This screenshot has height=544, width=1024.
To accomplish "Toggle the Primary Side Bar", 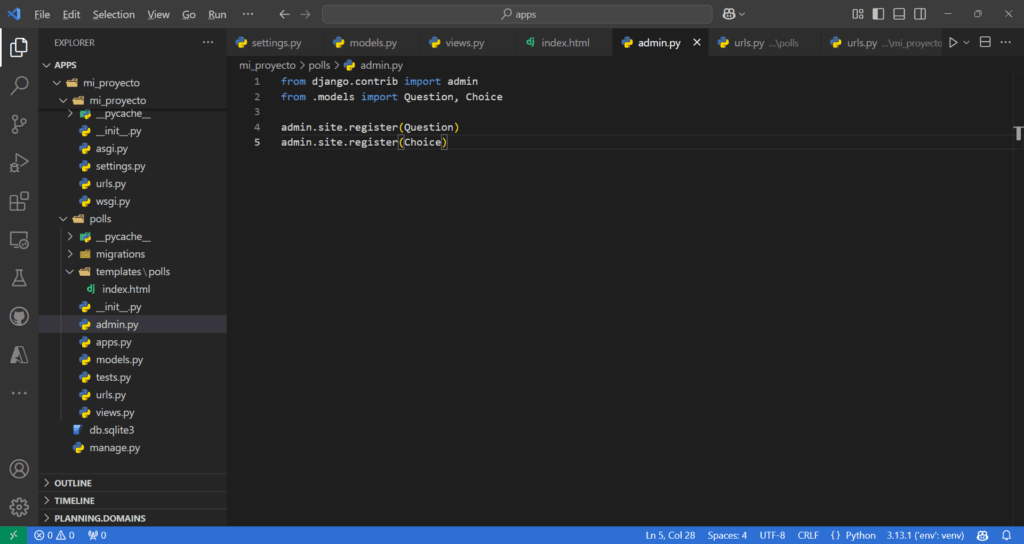I will click(x=878, y=14).
